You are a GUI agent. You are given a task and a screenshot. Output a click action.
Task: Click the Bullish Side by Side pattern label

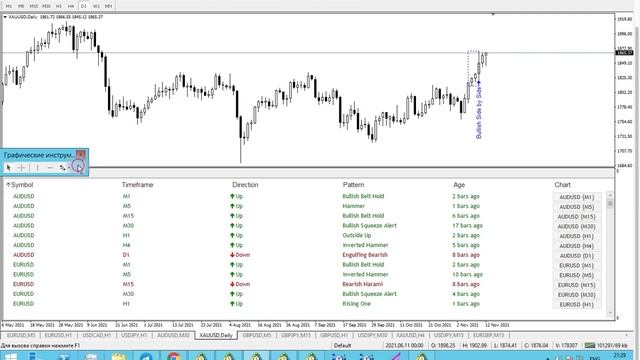[x=479, y=112]
